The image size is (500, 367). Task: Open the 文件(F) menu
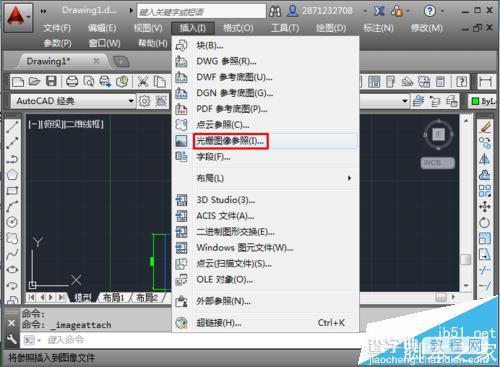(x=57, y=28)
